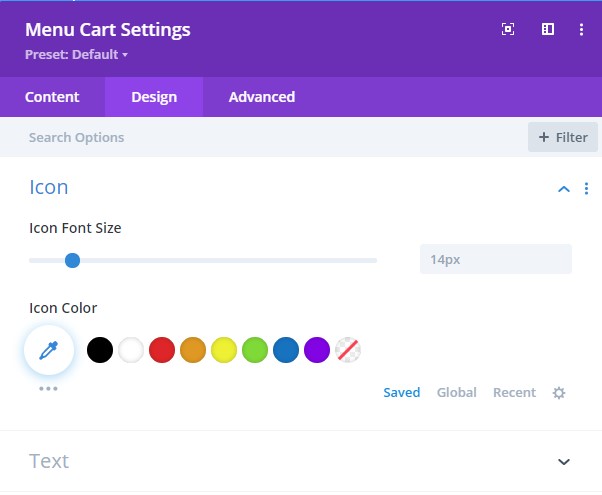Click the + Filter button

coord(563,137)
